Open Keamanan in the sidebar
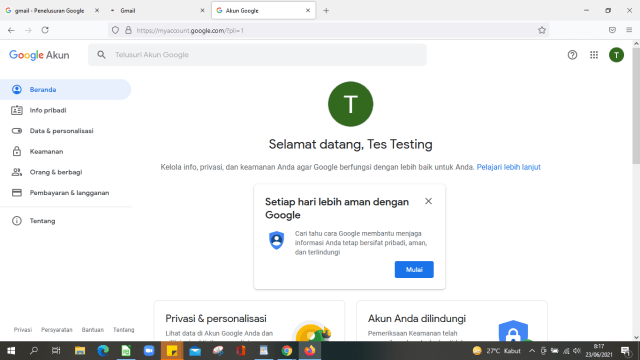This screenshot has width=640, height=360. (x=65, y=151)
